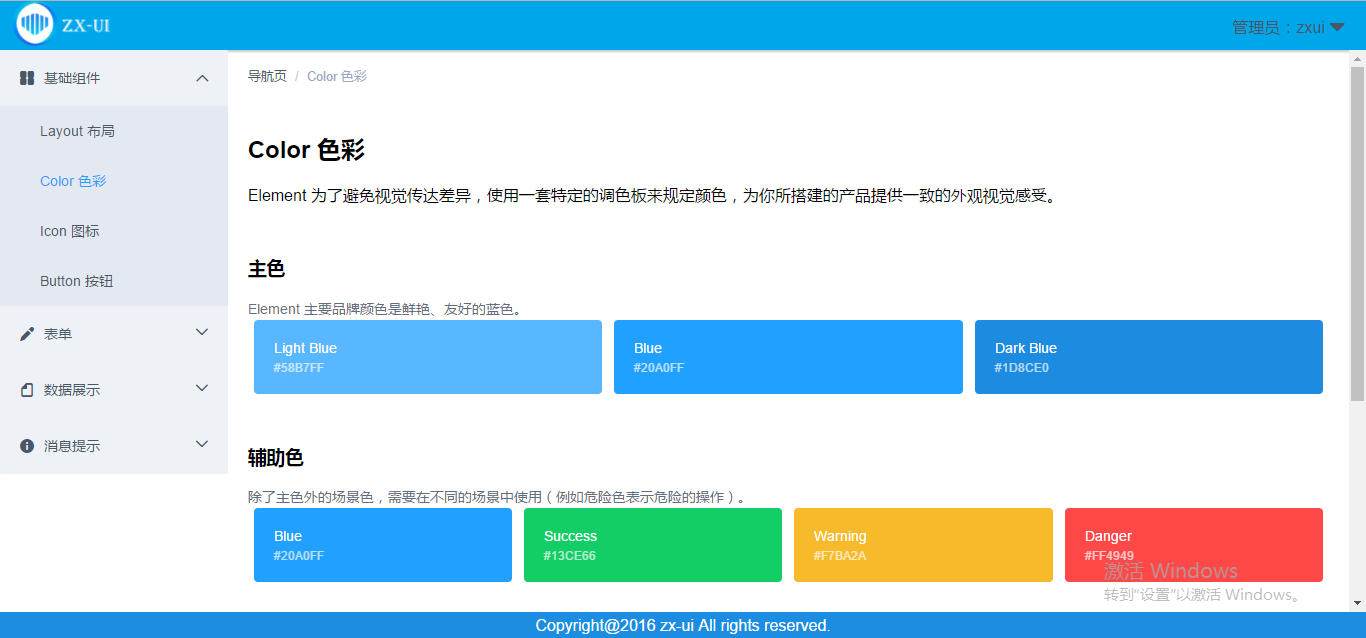Click the pencil icon beside 表单

(x=27, y=334)
